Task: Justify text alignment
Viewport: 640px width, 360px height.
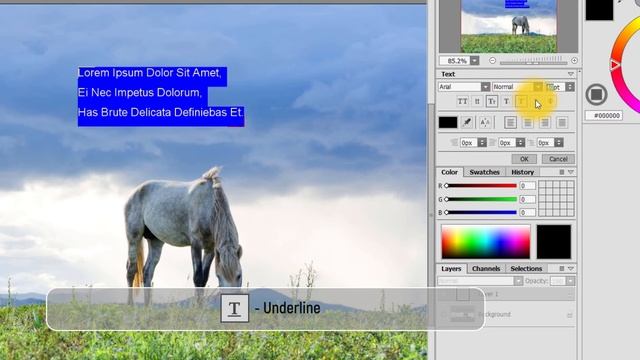Action: 562,122
